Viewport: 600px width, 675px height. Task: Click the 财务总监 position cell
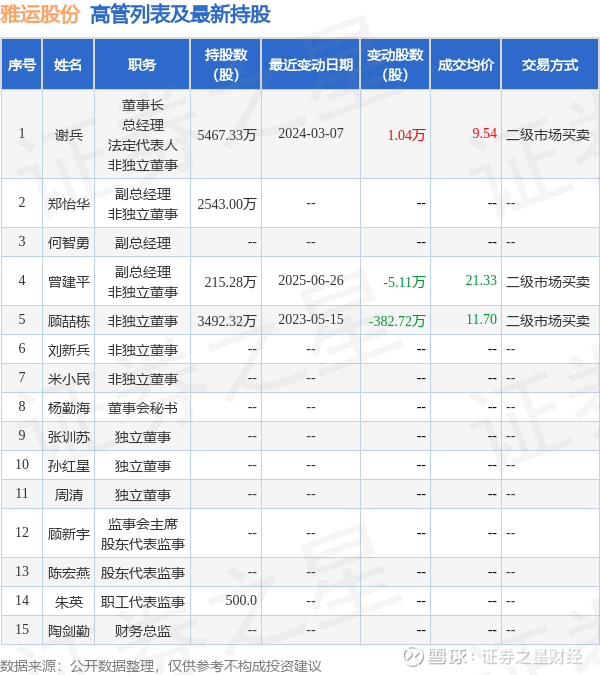coord(142,631)
